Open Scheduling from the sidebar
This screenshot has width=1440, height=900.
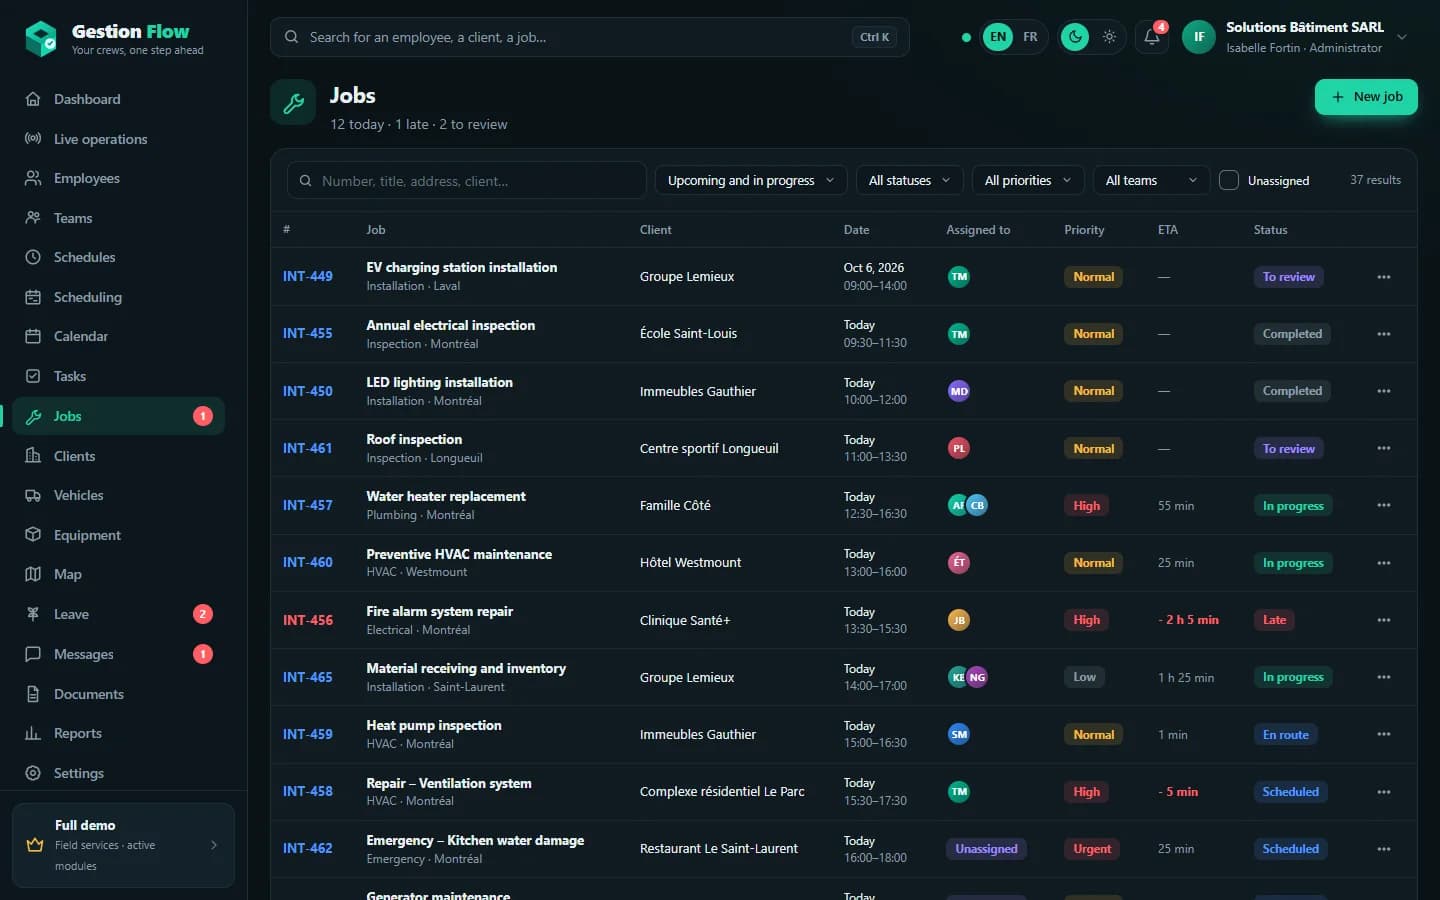pyautogui.click(x=118, y=297)
